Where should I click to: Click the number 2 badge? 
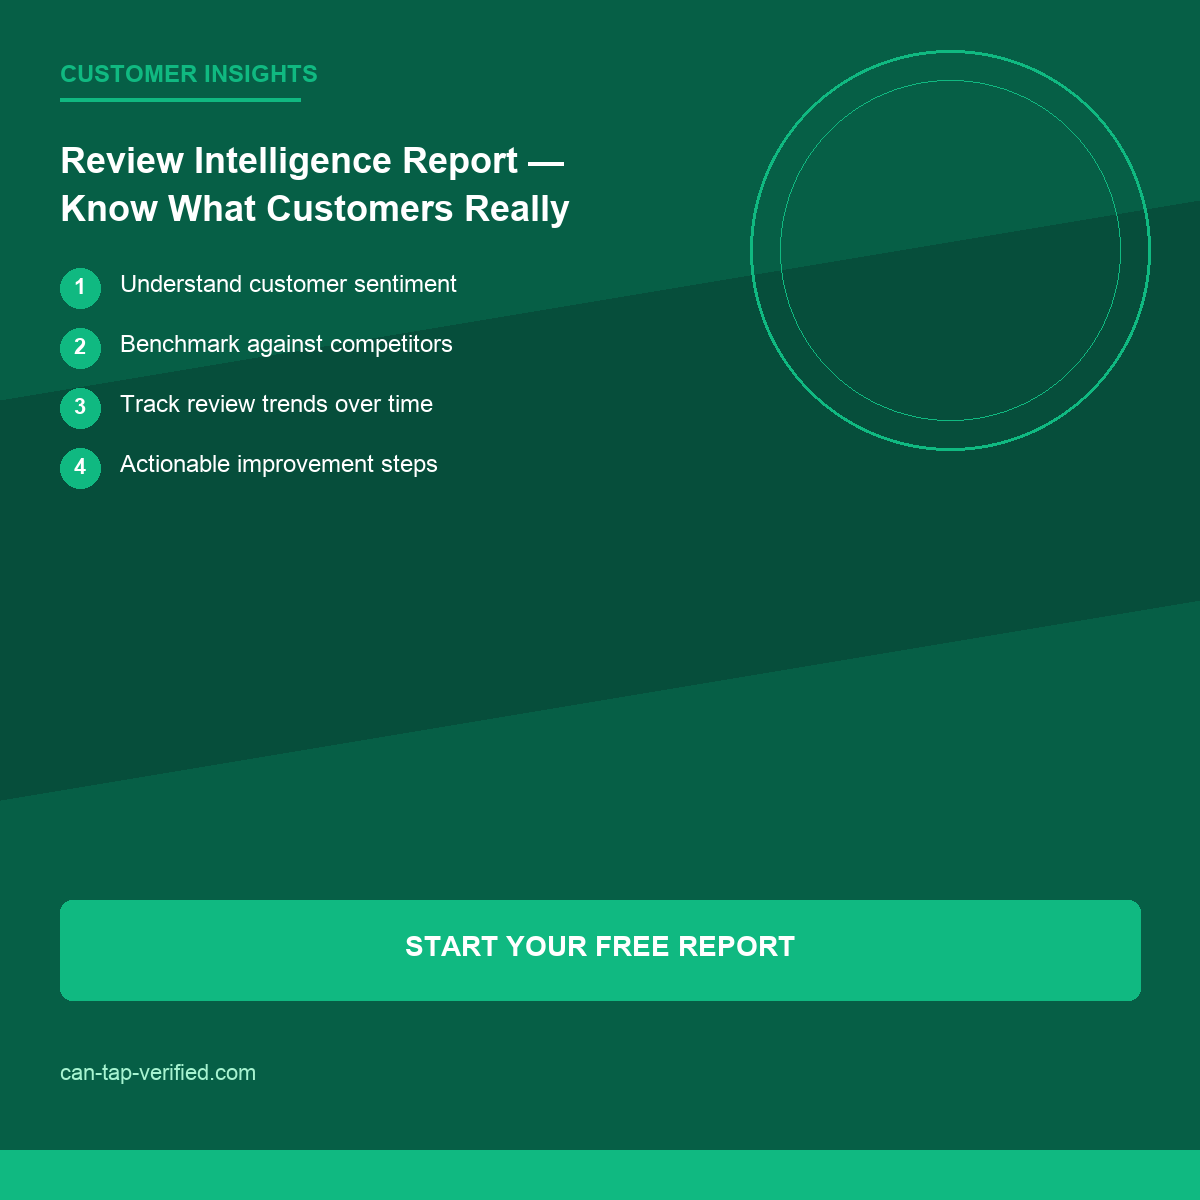coord(80,348)
